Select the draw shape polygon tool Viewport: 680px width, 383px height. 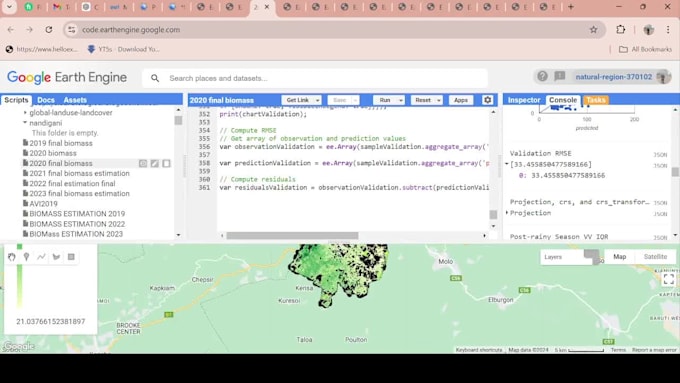(x=56, y=257)
